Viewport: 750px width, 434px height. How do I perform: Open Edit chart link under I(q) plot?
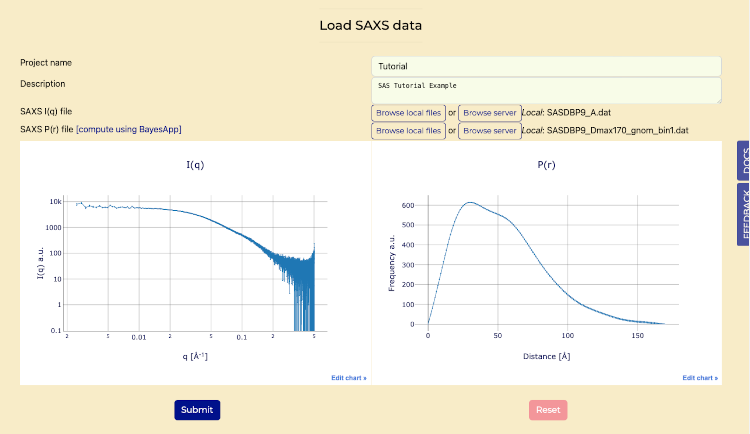click(349, 378)
